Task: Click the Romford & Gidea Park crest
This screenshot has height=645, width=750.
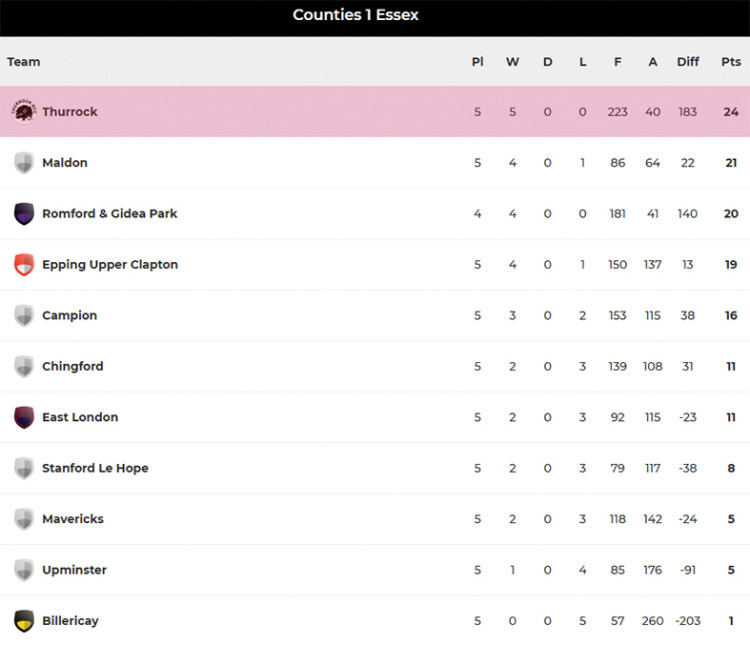Action: pos(24,214)
